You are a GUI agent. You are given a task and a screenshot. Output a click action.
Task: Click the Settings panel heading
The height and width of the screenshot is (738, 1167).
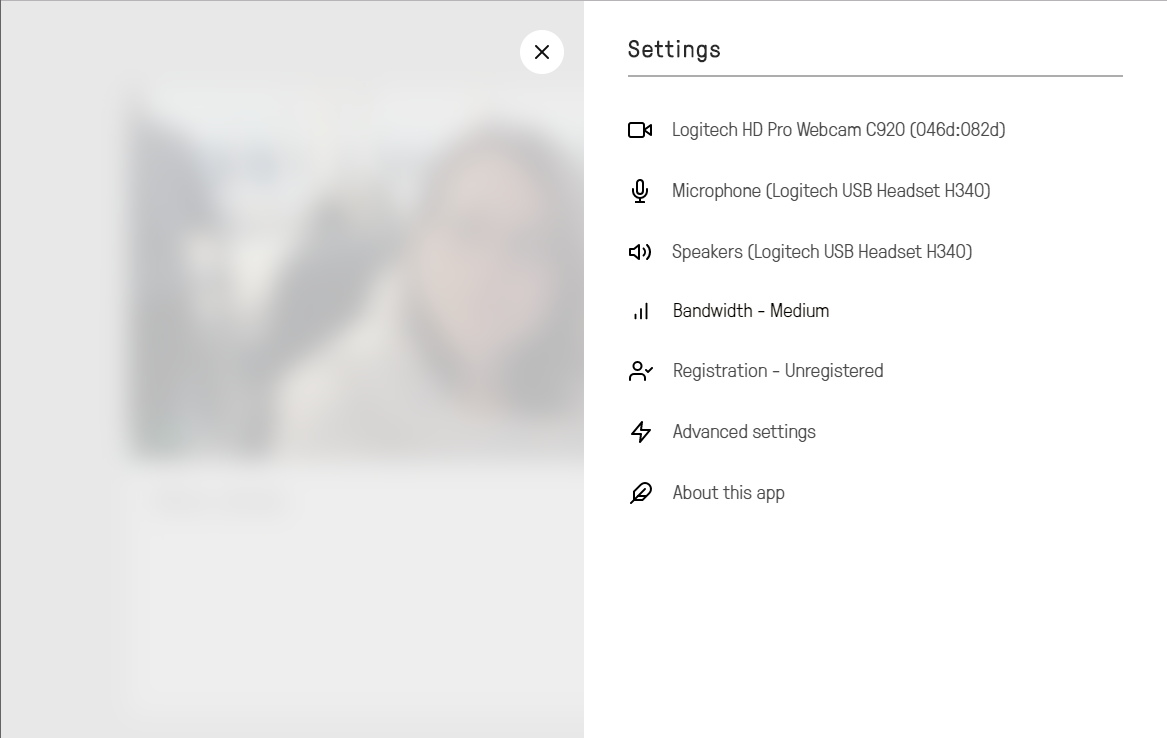(x=674, y=49)
